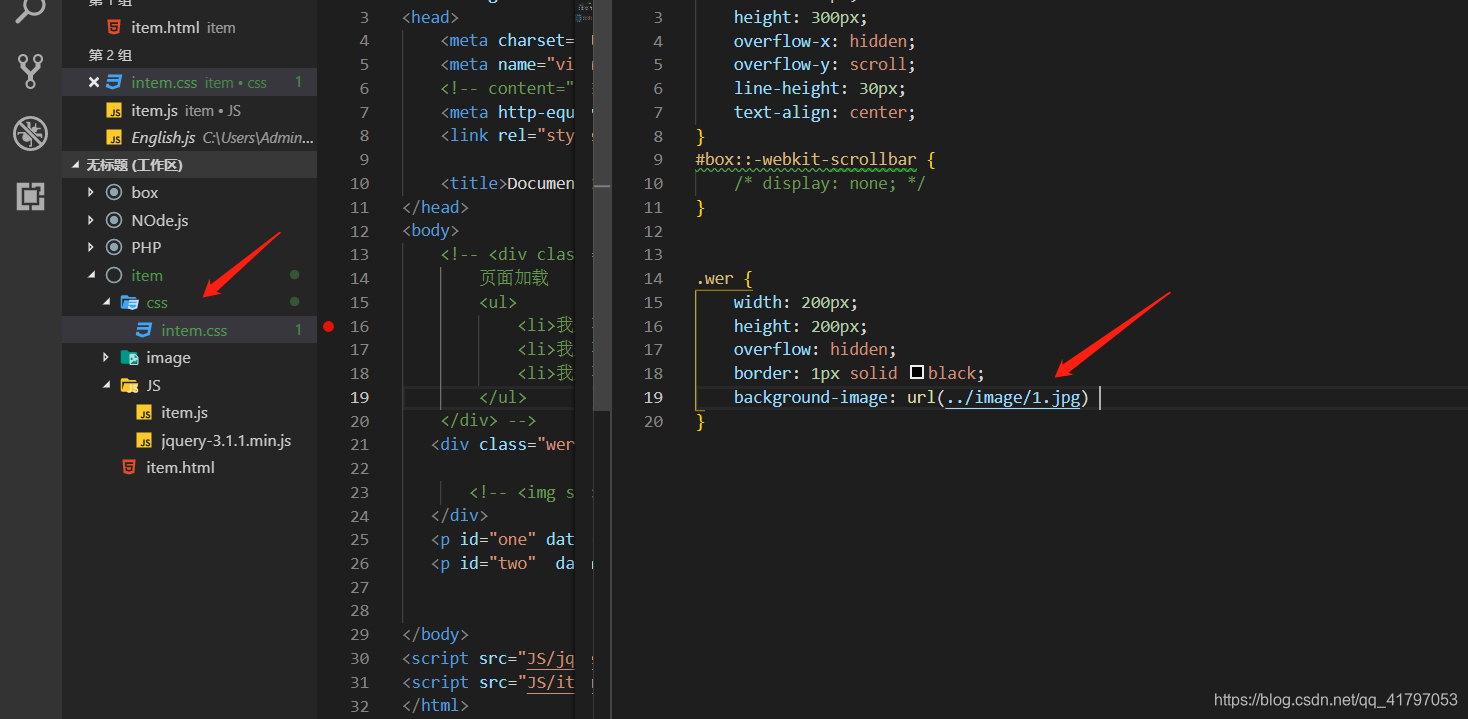Viewport: 1468px width, 719px height.
Task: Open the Extensions view
Action: tap(30, 196)
